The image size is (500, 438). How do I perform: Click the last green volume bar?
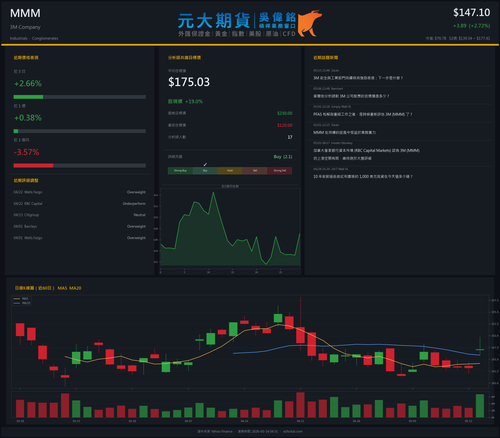click(x=480, y=406)
